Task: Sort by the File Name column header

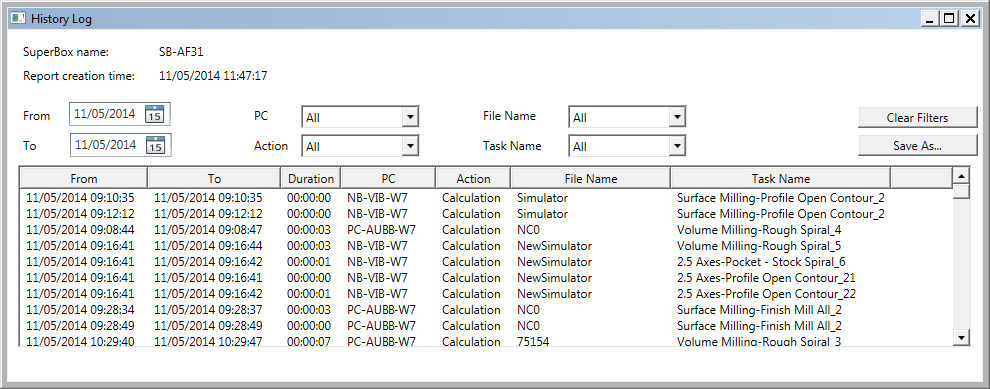Action: click(x=591, y=179)
